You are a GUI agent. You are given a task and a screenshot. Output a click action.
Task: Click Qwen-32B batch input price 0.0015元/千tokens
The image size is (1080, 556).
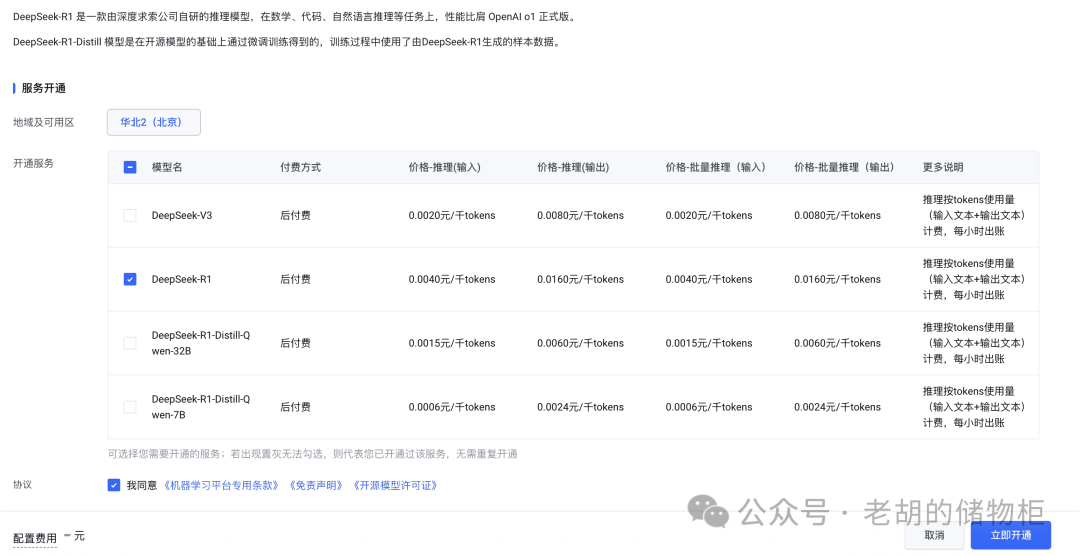pos(709,343)
